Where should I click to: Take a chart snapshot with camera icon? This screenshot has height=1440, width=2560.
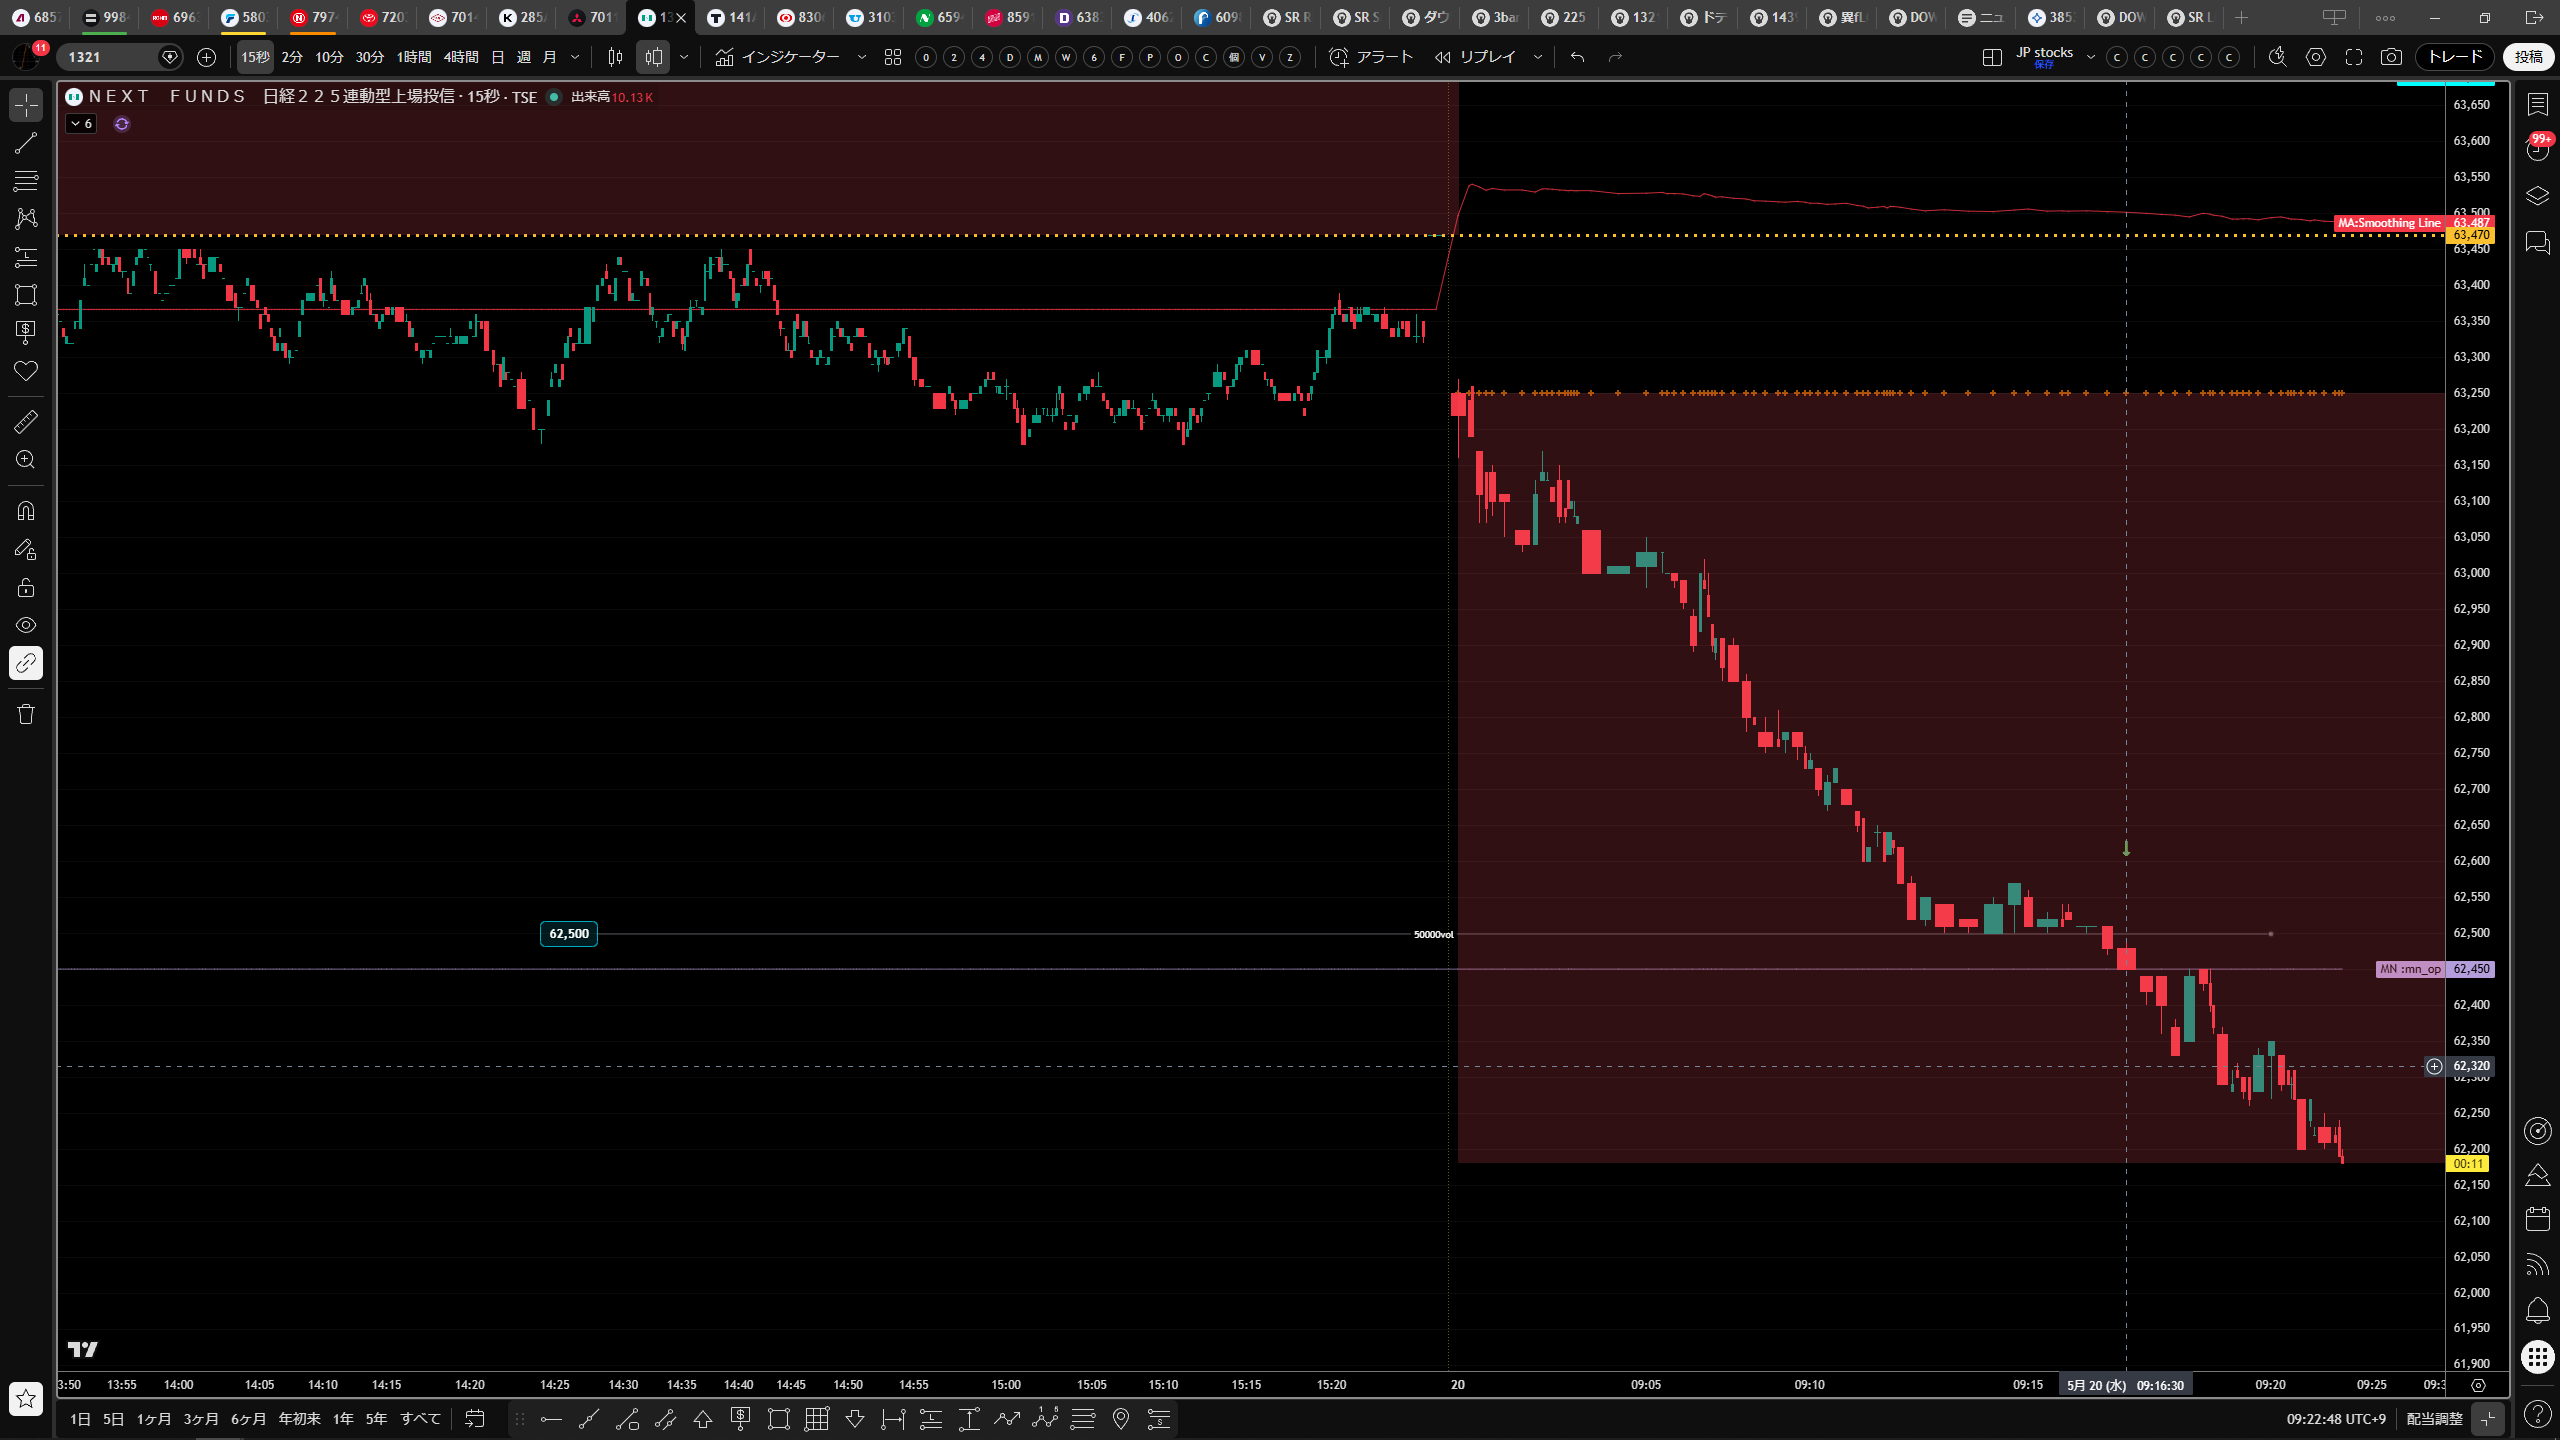click(2391, 57)
